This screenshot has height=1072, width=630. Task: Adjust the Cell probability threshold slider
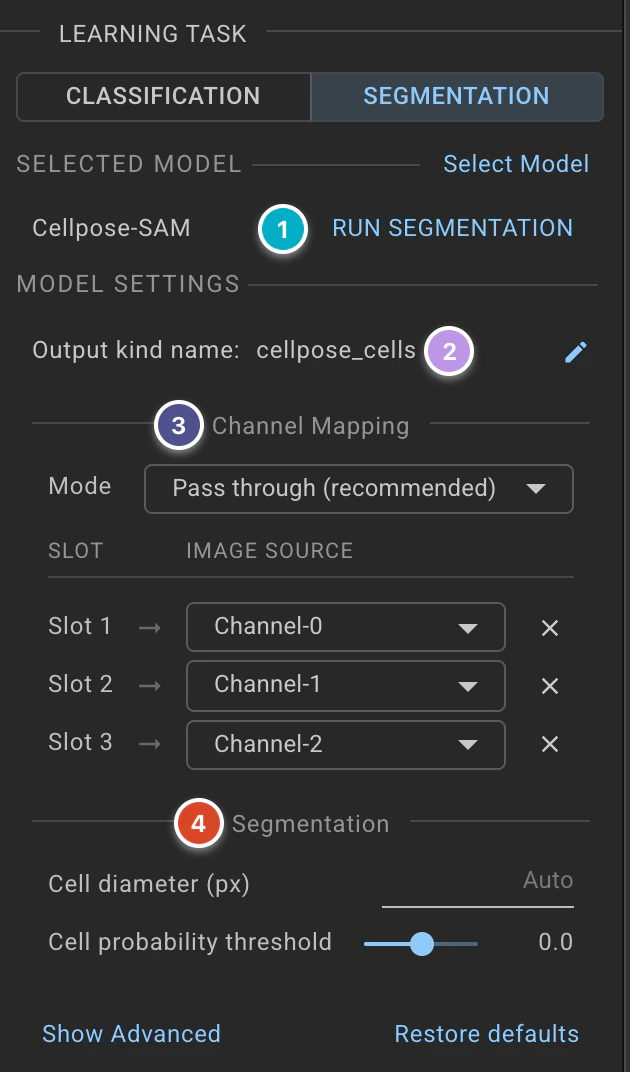tap(421, 944)
